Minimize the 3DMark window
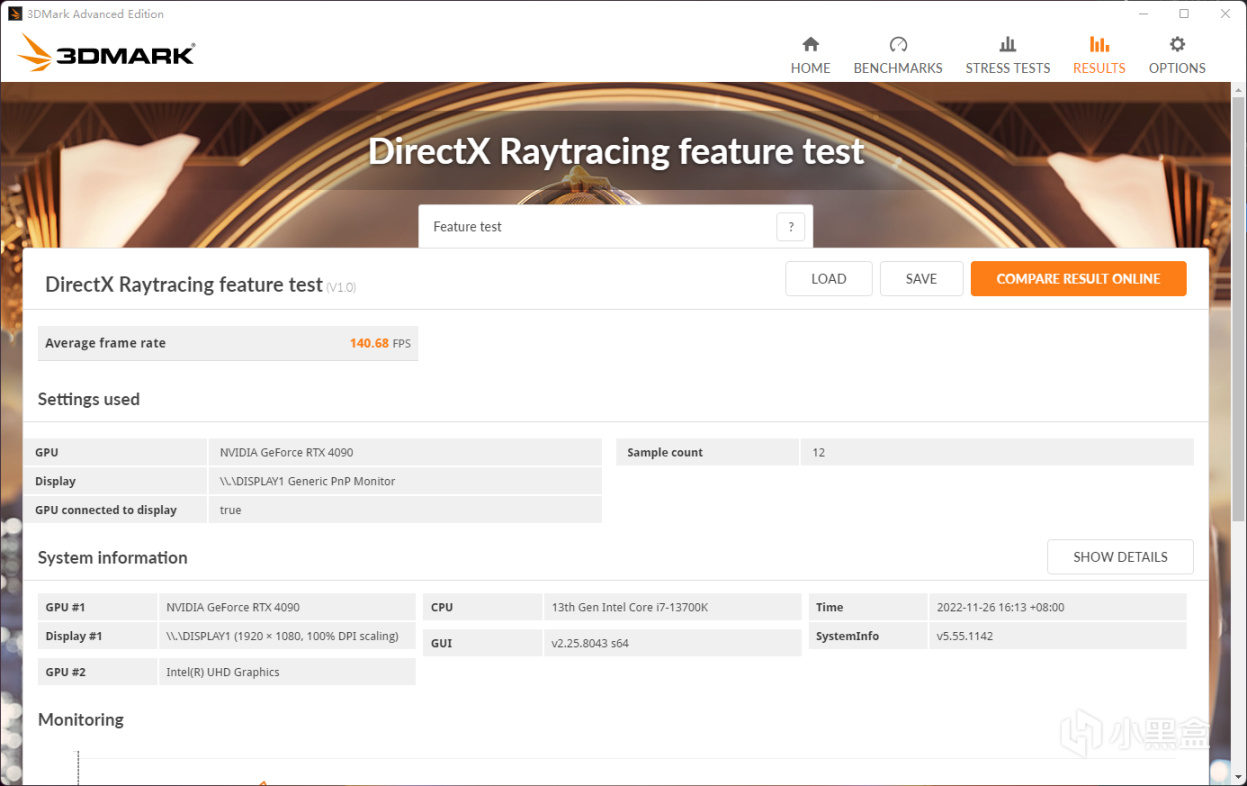Viewport: 1247px width, 786px height. click(1143, 14)
